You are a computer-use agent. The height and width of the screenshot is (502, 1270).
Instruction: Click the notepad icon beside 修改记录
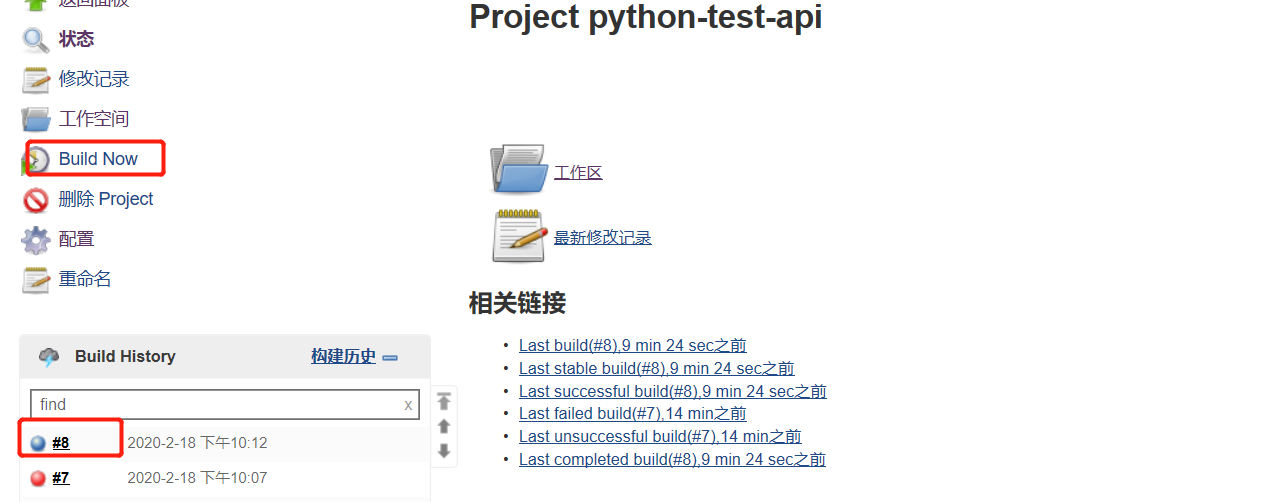coord(36,80)
